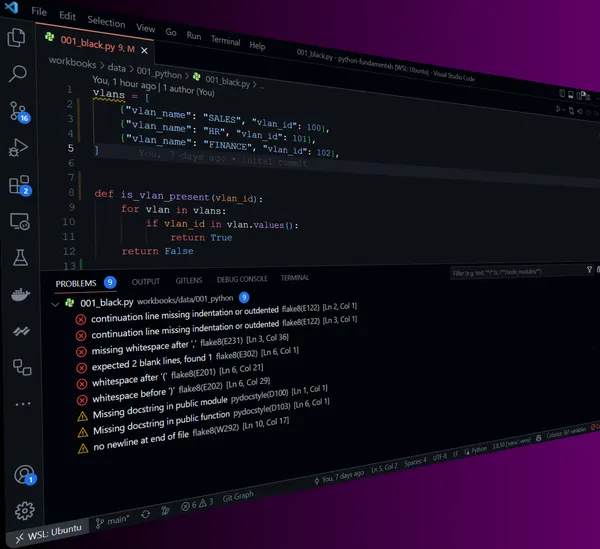This screenshot has width=600, height=549.
Task: Toggle the secondary side bar layout icon
Action: coord(579,96)
